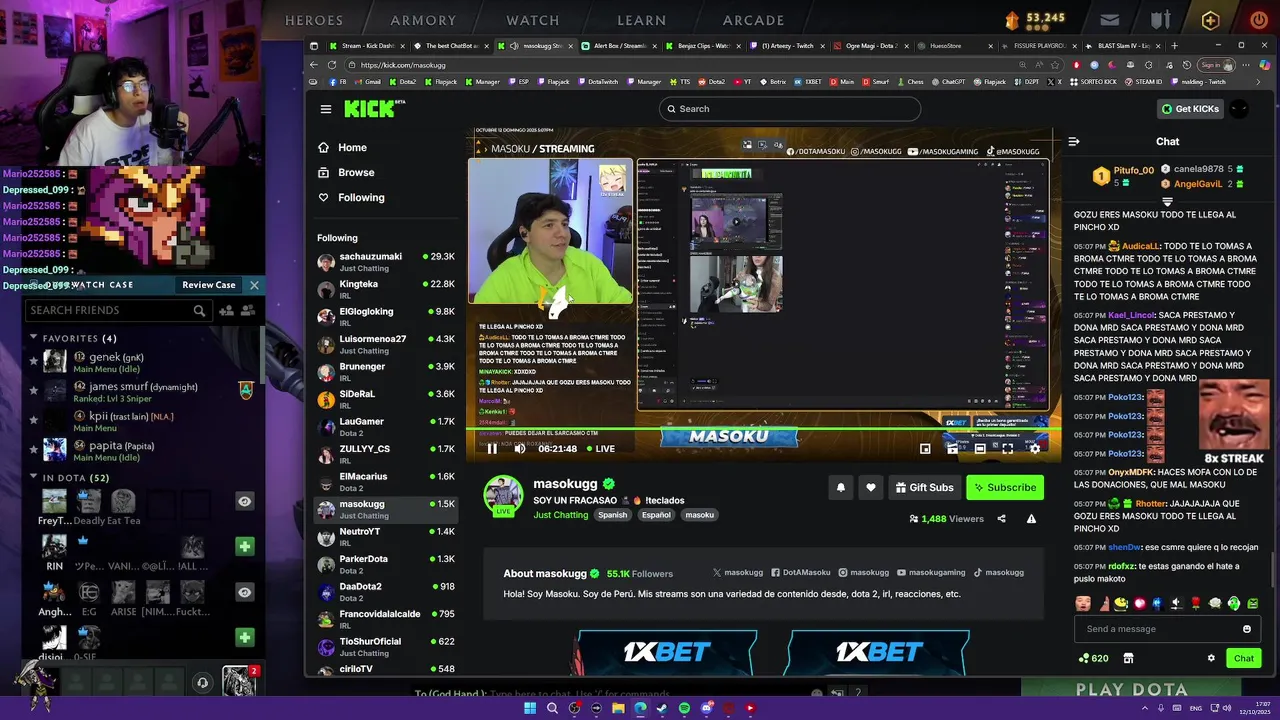Open Dota 2 ARCADE top menu
Screen dimensions: 1280x720
753,20
